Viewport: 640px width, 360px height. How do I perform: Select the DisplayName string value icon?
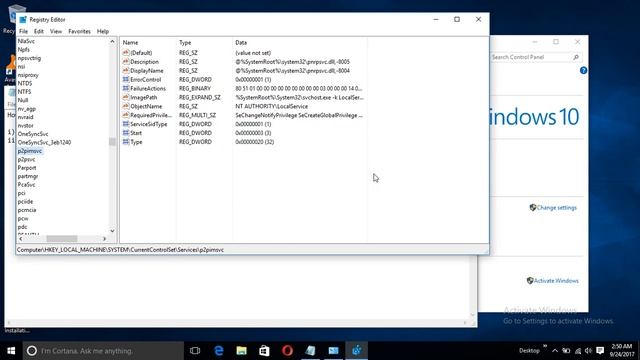[126, 71]
